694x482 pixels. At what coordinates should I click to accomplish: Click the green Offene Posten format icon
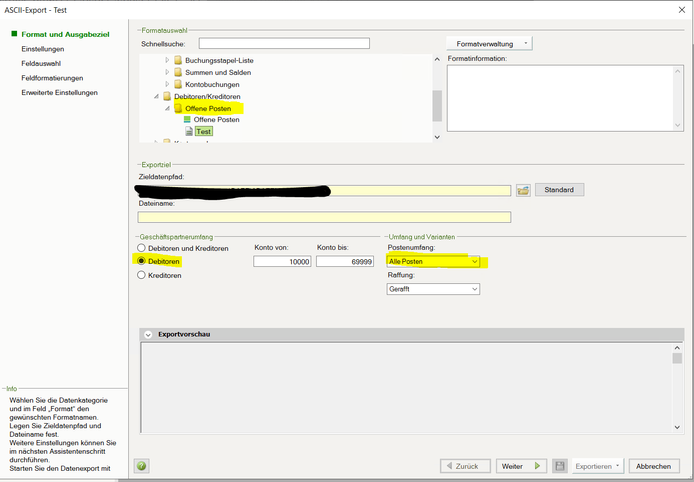[x=187, y=119]
